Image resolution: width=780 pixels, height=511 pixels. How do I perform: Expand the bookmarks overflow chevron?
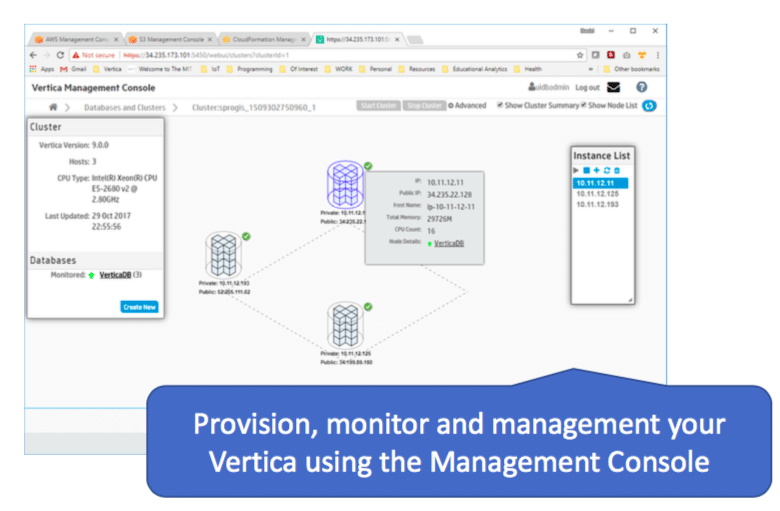(x=590, y=69)
